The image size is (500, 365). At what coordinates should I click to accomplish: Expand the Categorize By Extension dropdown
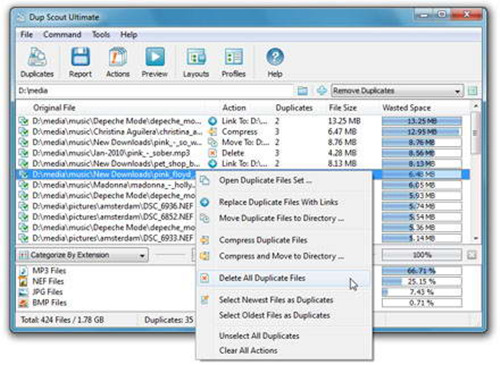click(82, 255)
